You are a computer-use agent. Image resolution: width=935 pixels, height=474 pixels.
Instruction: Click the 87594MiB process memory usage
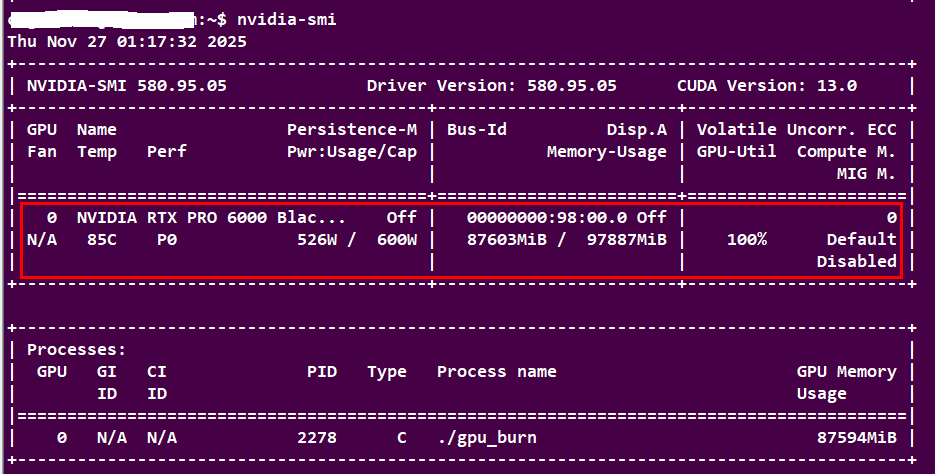click(857, 438)
